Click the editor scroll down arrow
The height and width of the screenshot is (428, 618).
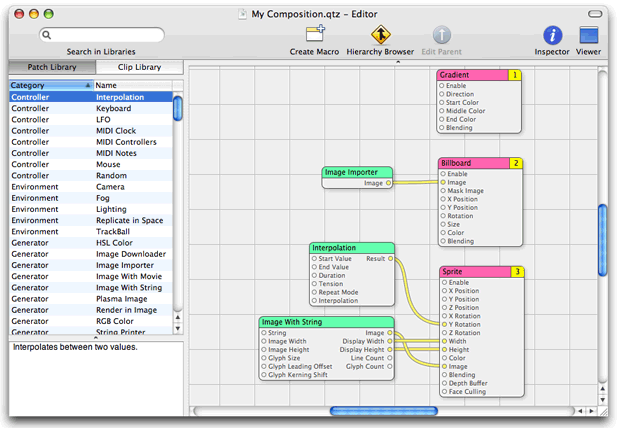click(x=602, y=400)
